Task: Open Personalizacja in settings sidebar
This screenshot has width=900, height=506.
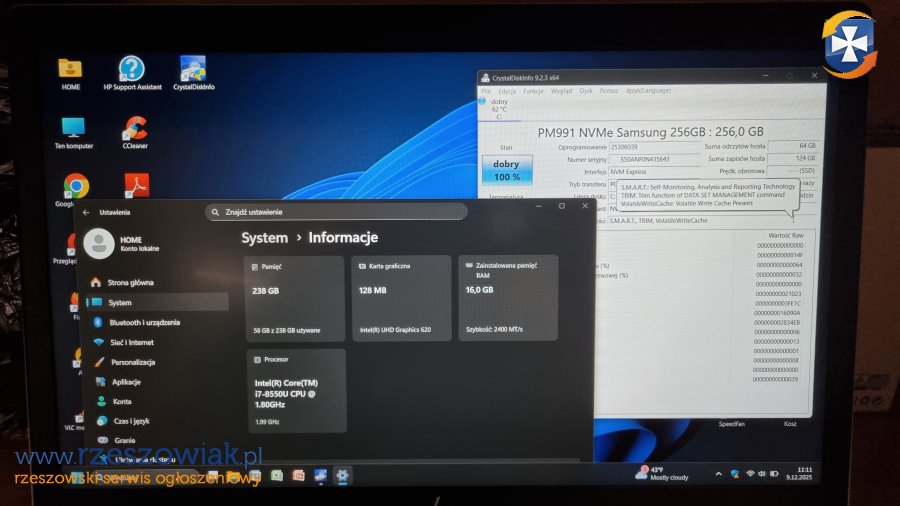Action: 132,362
